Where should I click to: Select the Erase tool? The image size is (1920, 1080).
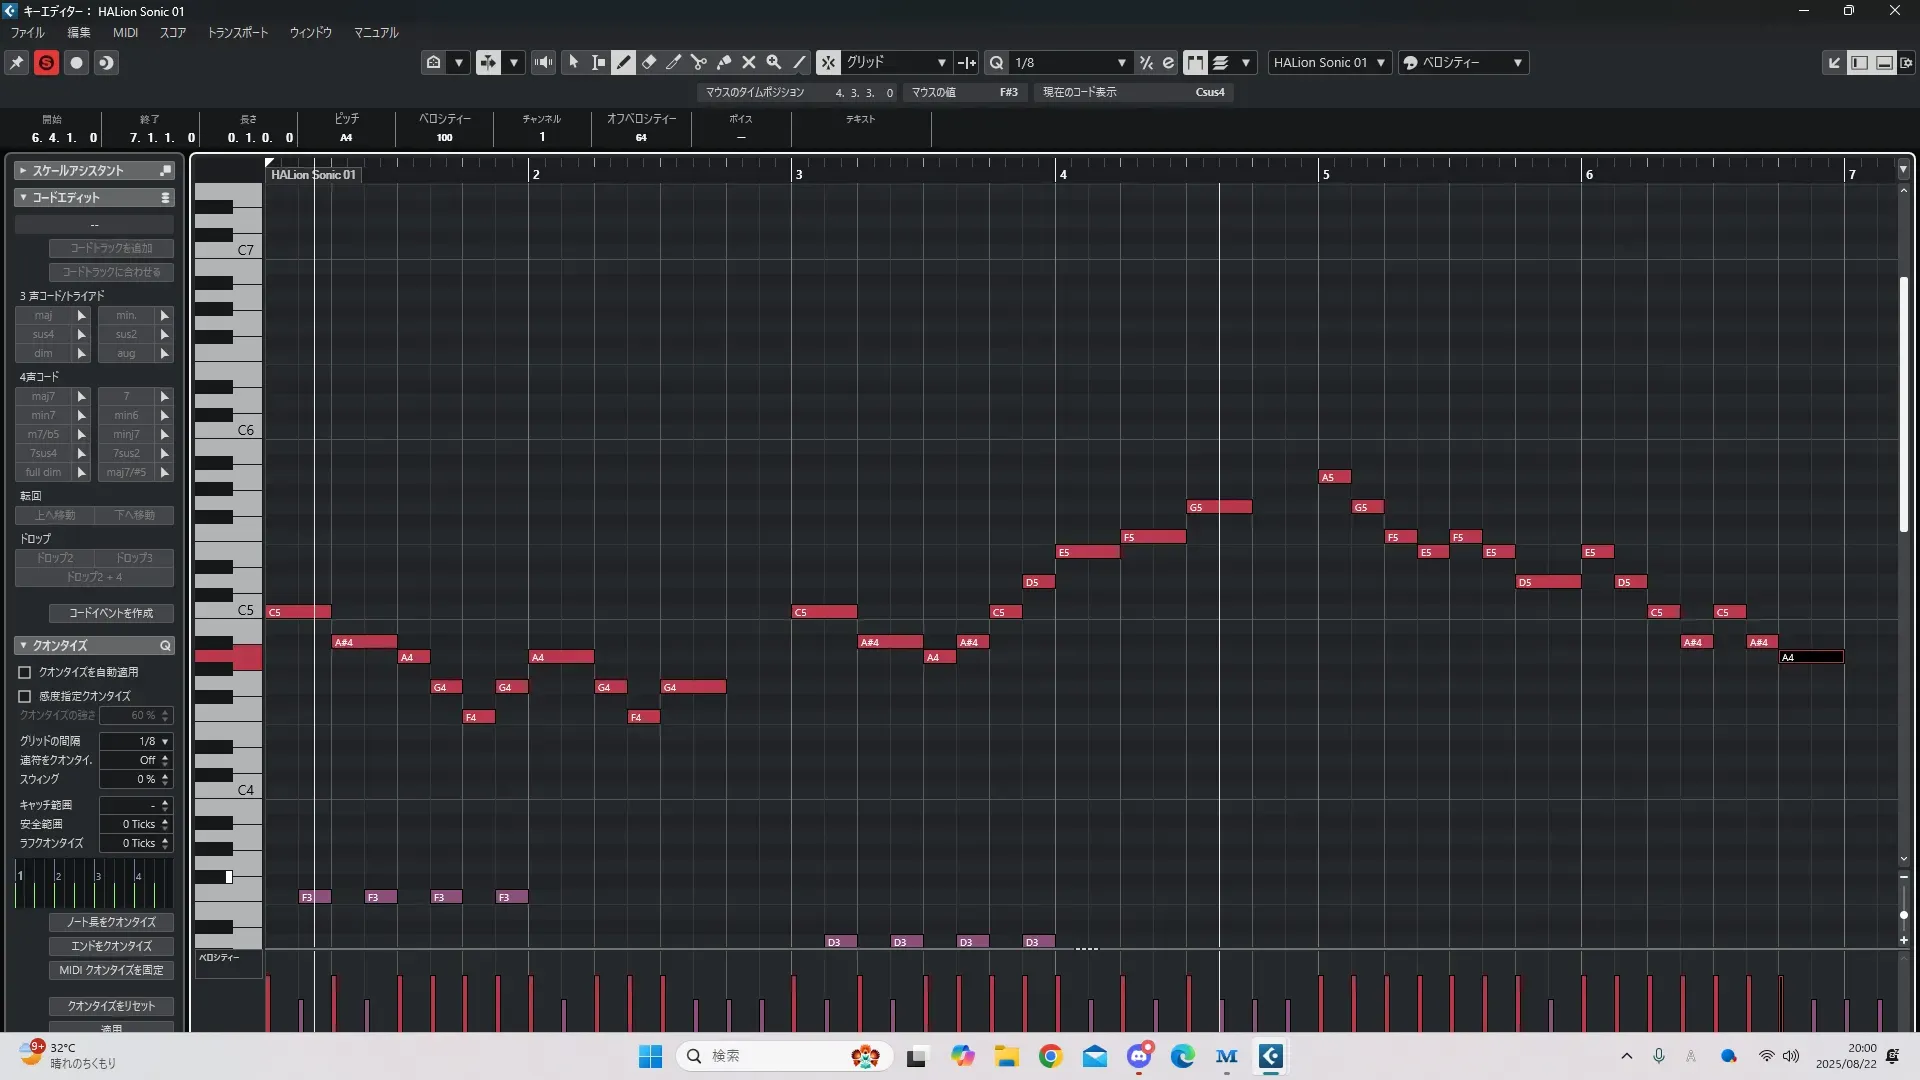pyautogui.click(x=649, y=62)
